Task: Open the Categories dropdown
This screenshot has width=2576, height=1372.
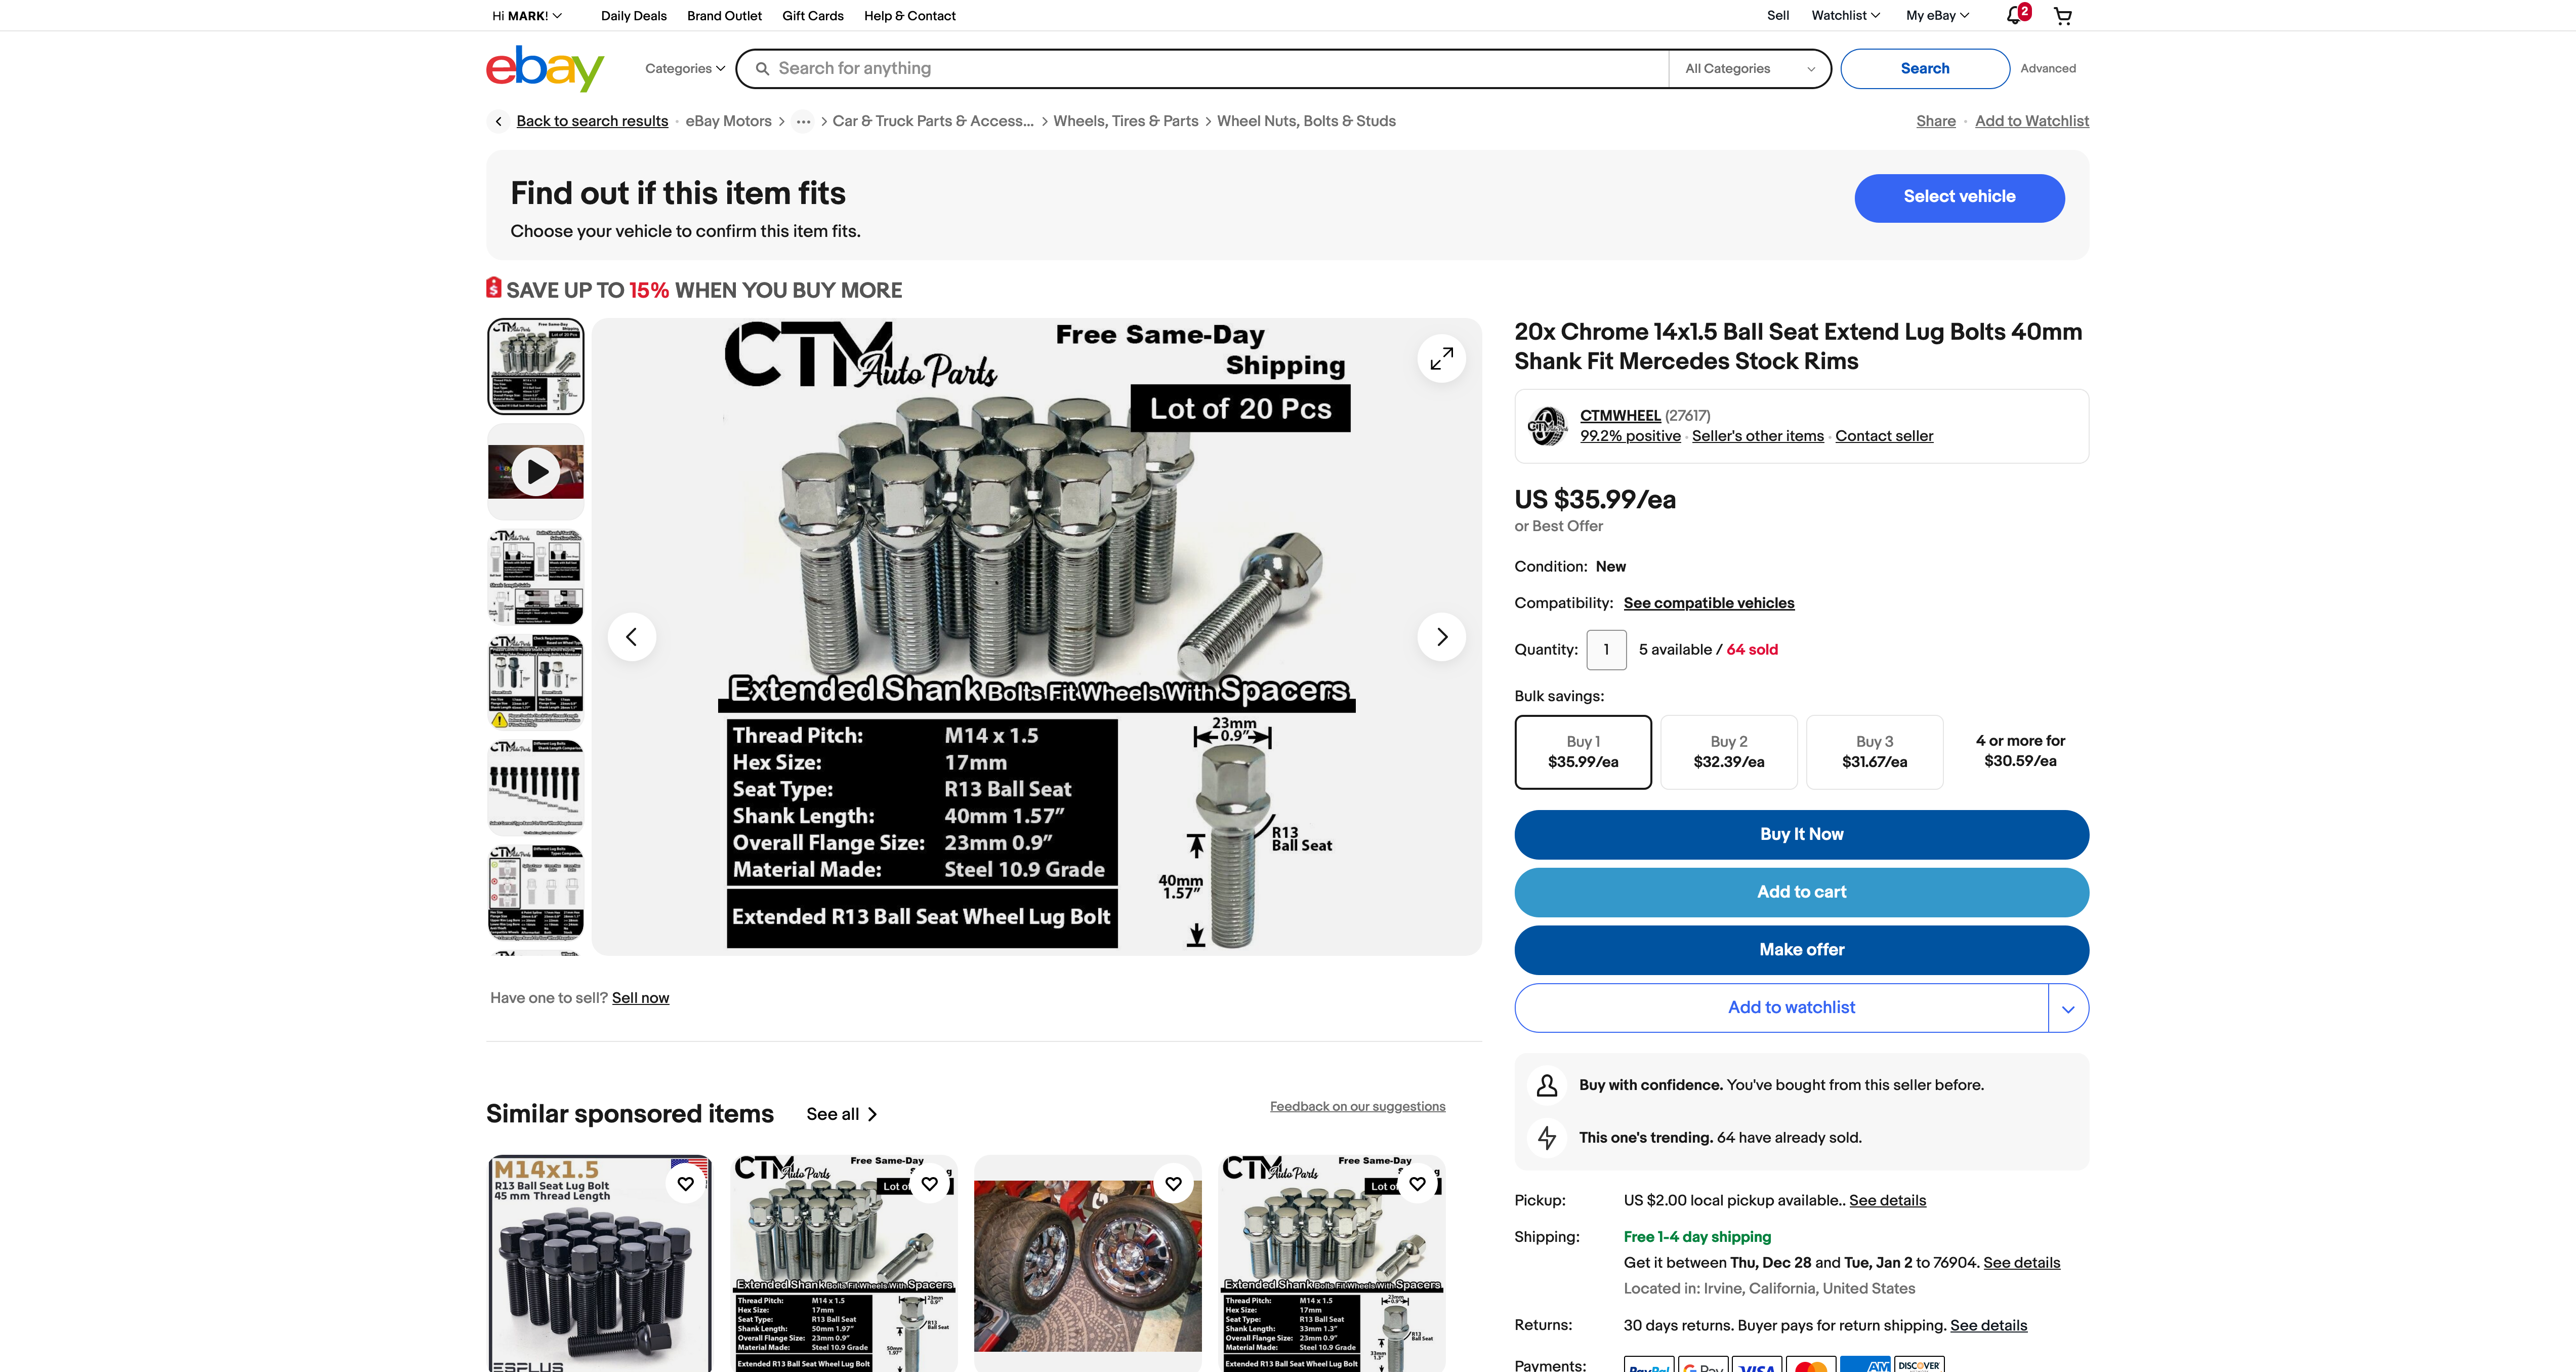Action: 685,69
